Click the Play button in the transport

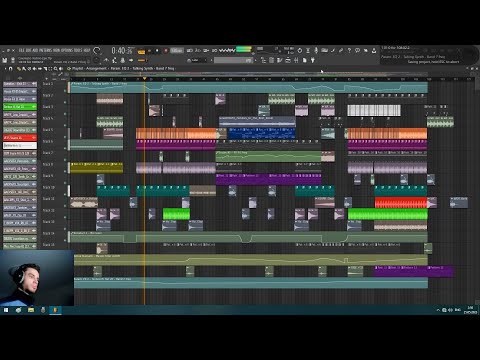149,51
